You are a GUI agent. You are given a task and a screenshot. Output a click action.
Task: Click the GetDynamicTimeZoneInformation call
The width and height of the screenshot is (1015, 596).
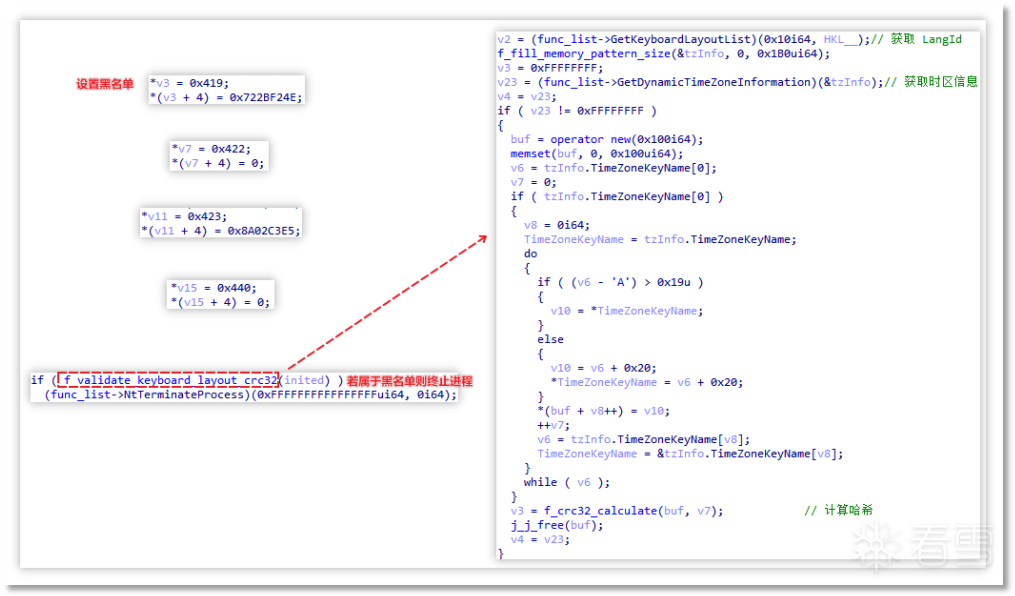coord(690,82)
